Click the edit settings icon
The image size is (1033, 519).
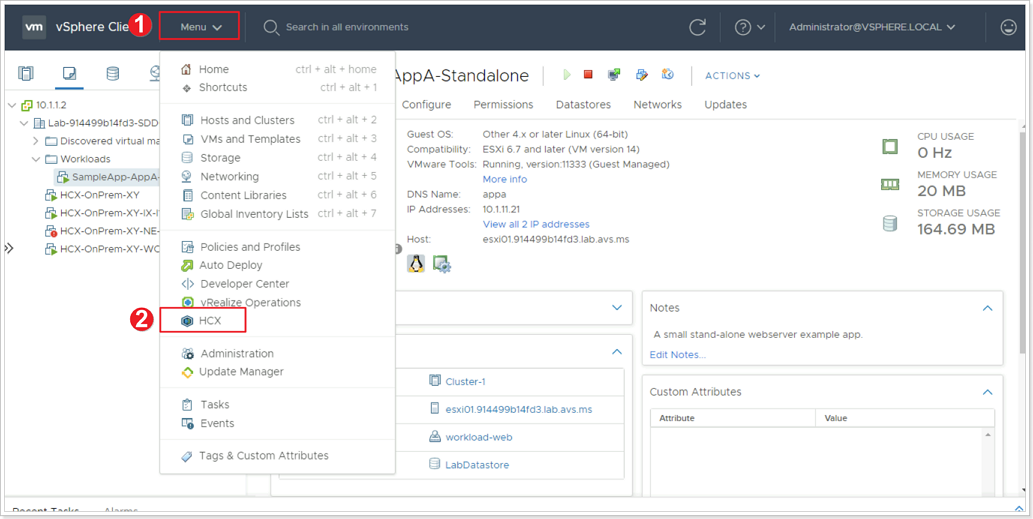(x=642, y=75)
